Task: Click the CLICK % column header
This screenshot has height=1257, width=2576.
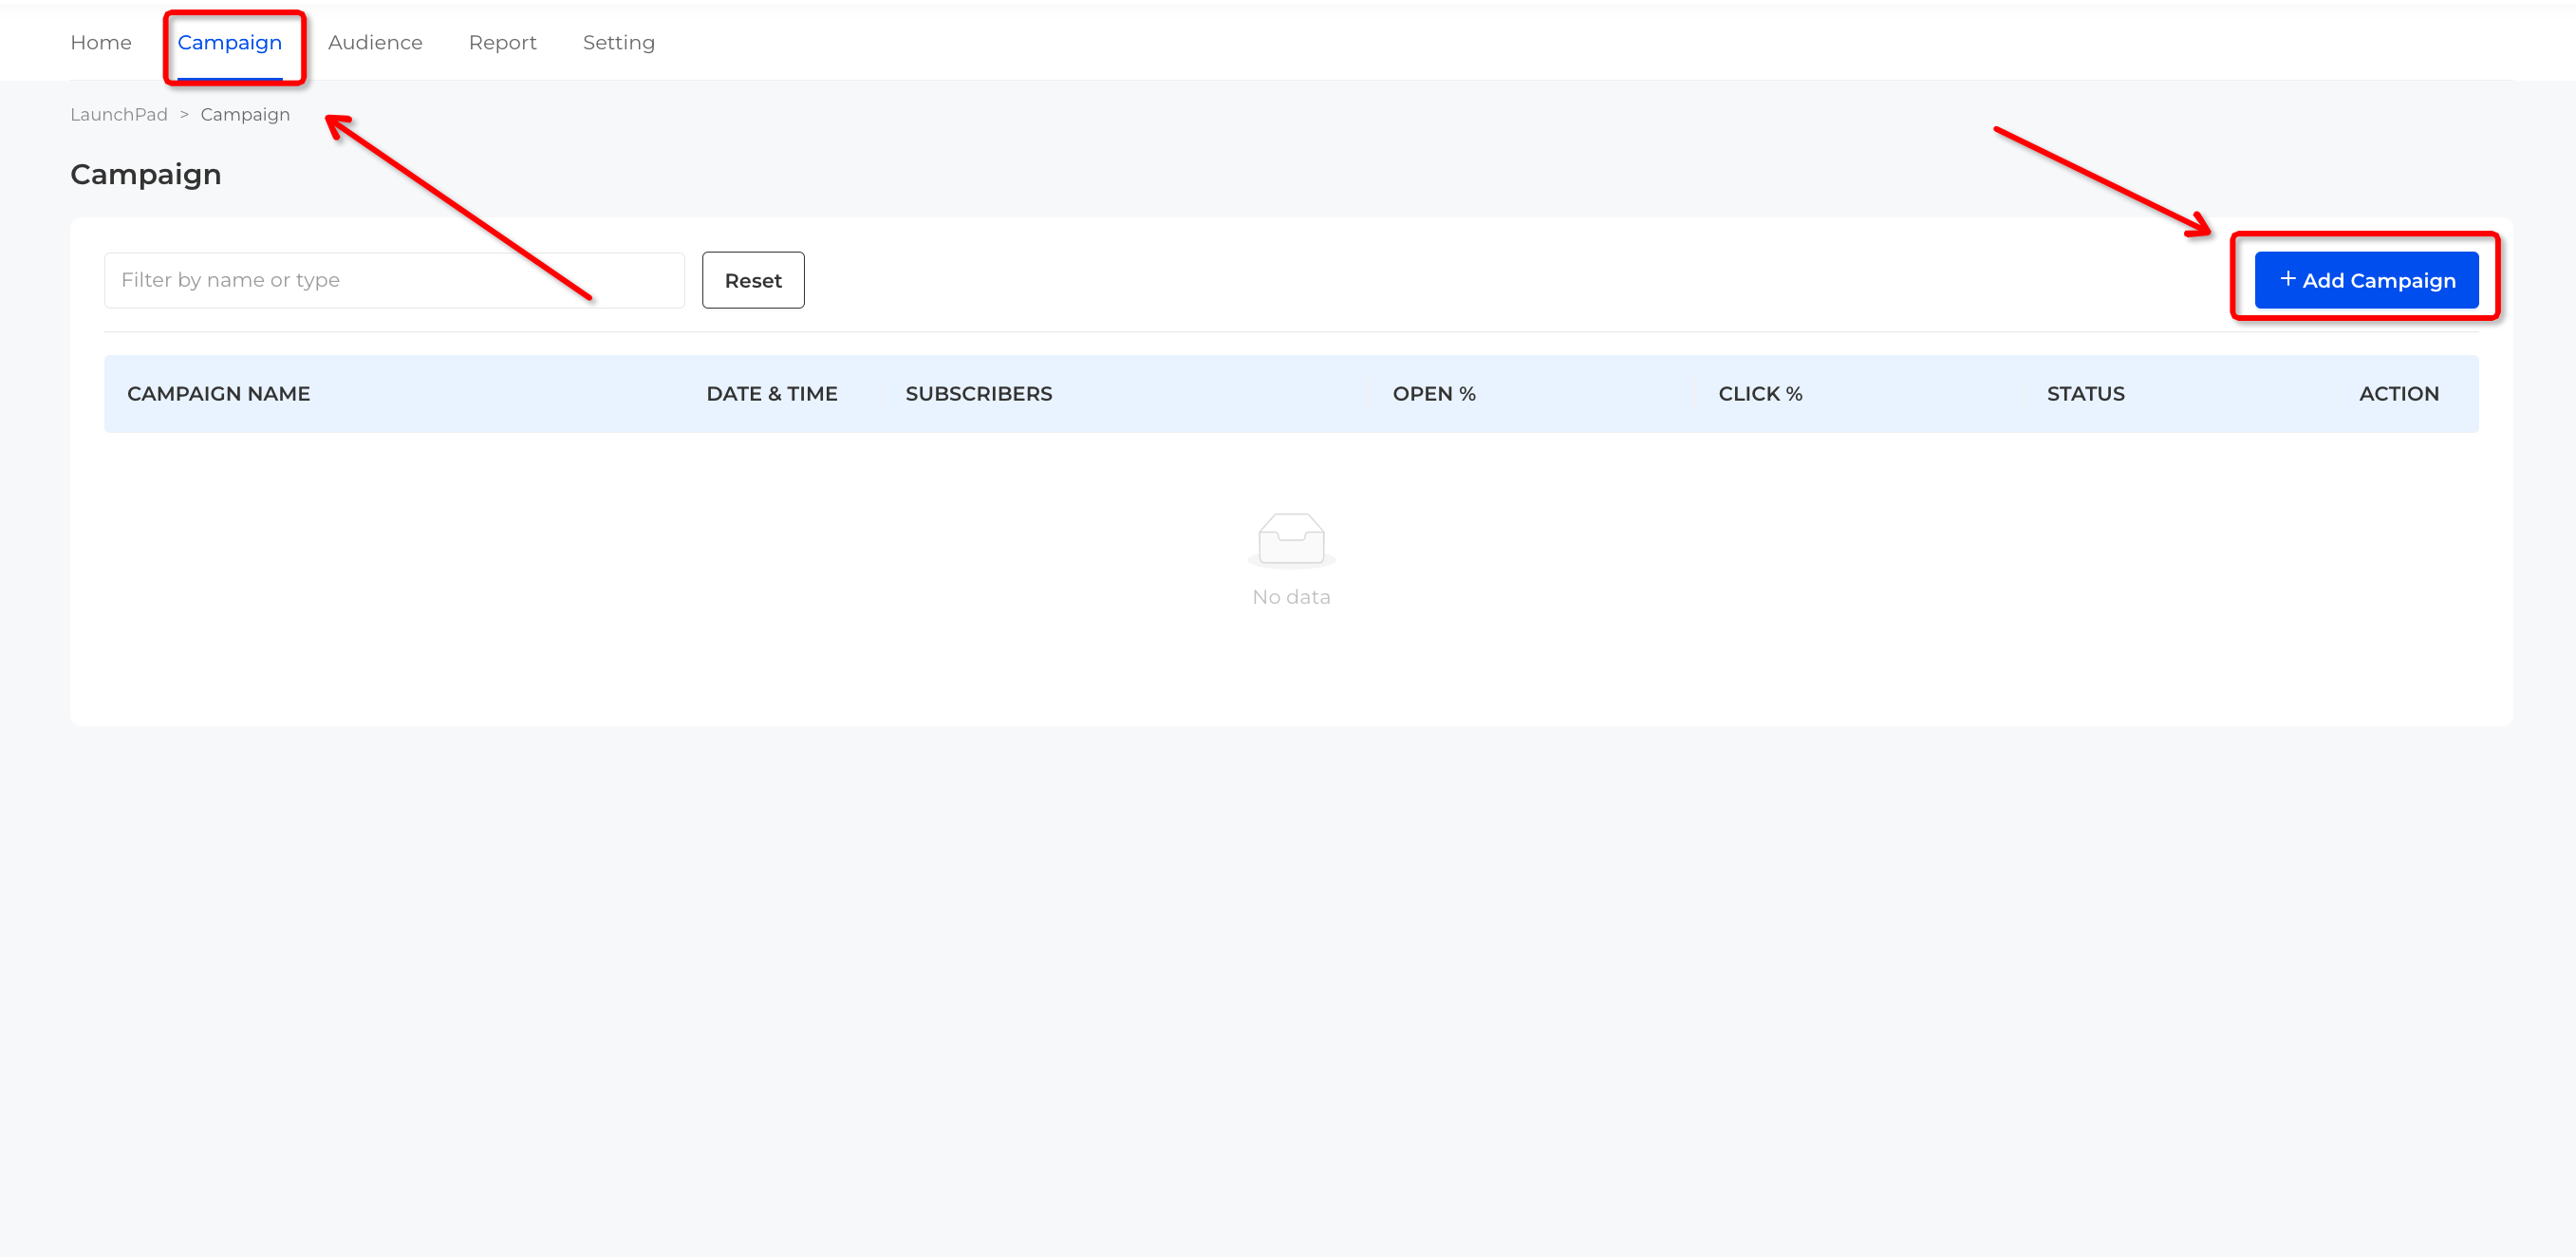Action: coord(1760,394)
